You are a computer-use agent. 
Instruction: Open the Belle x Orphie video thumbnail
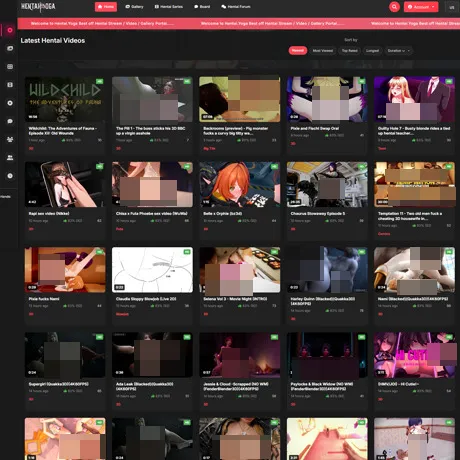point(240,184)
